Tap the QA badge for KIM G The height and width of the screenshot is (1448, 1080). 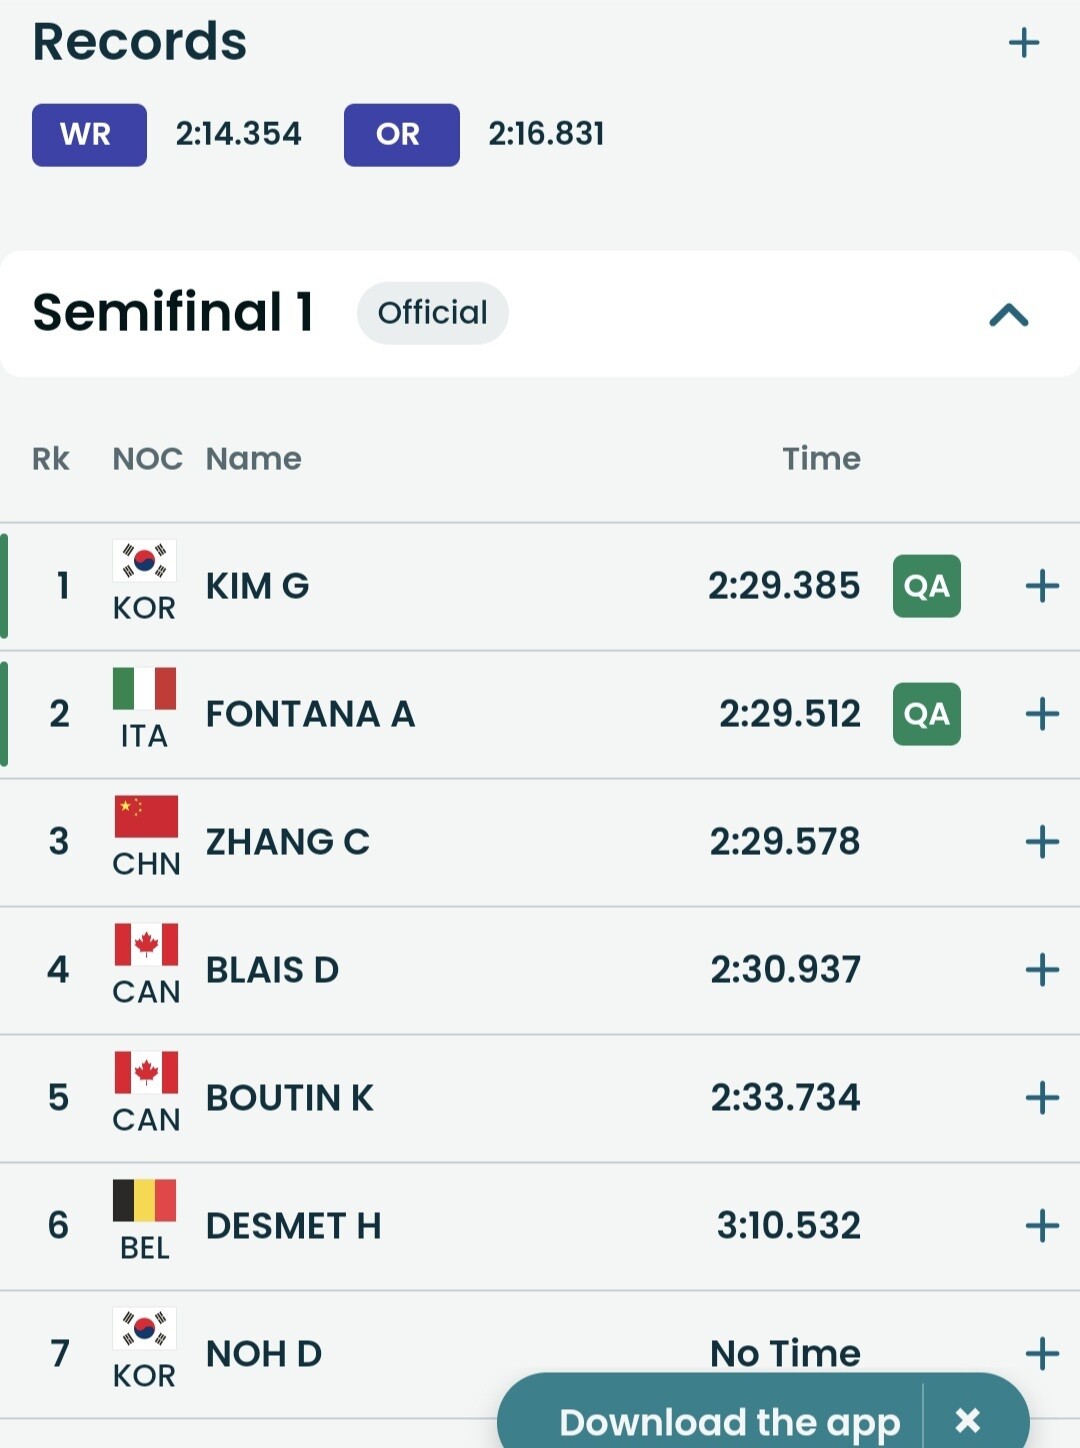click(x=926, y=586)
